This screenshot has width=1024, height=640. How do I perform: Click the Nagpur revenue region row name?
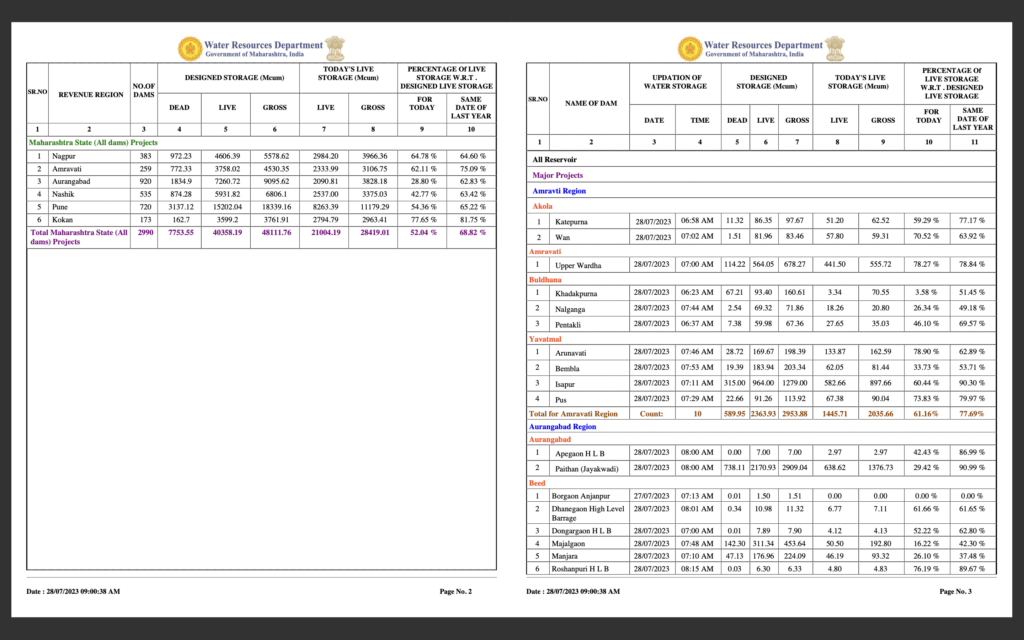pyautogui.click(x=64, y=157)
